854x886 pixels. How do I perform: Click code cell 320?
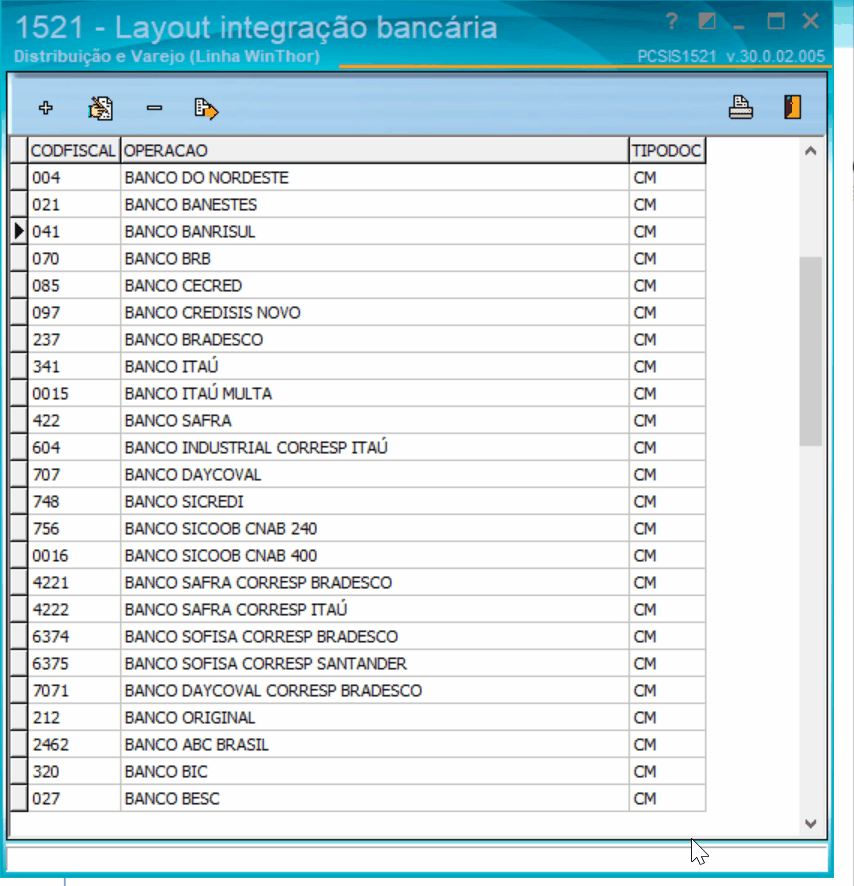click(x=74, y=772)
